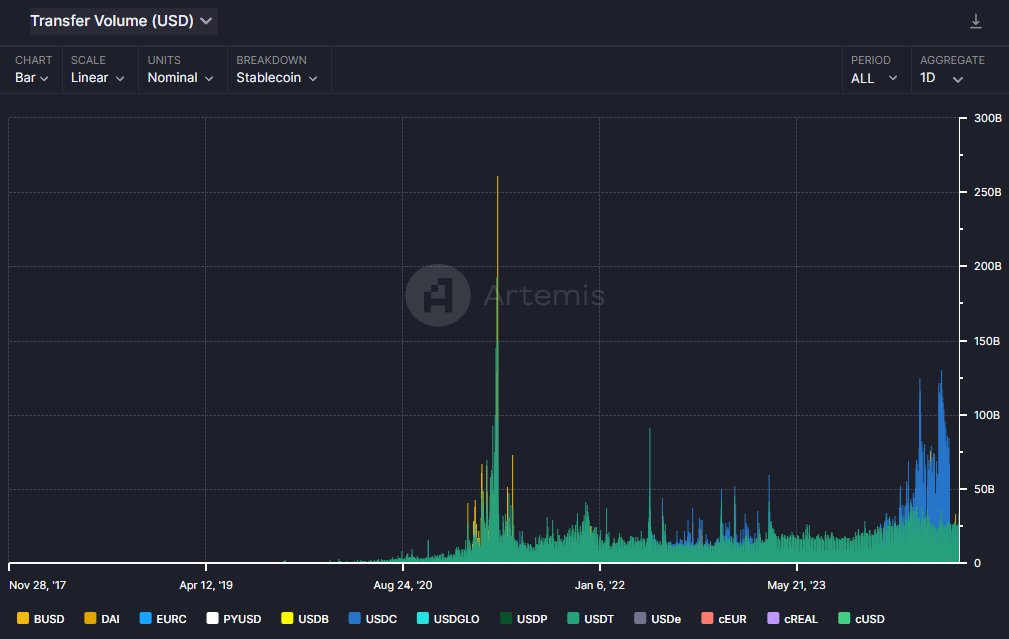Screen dimensions: 1009x639
Task: Toggle the BUSD legend series
Action: click(40, 619)
